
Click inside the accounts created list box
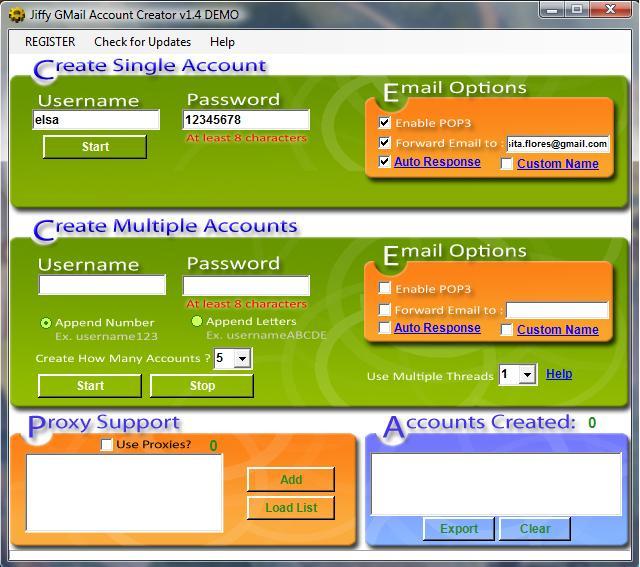click(x=496, y=484)
